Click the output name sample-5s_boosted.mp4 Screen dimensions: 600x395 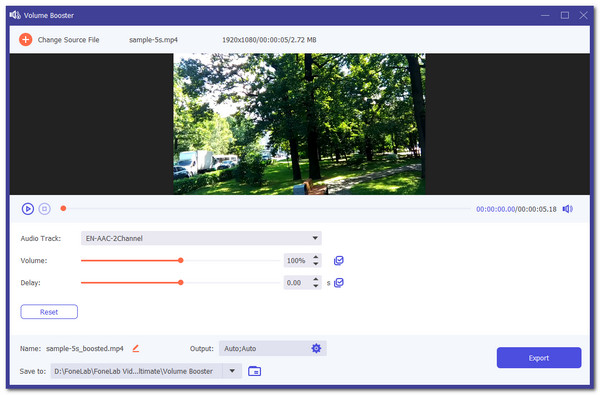point(85,349)
